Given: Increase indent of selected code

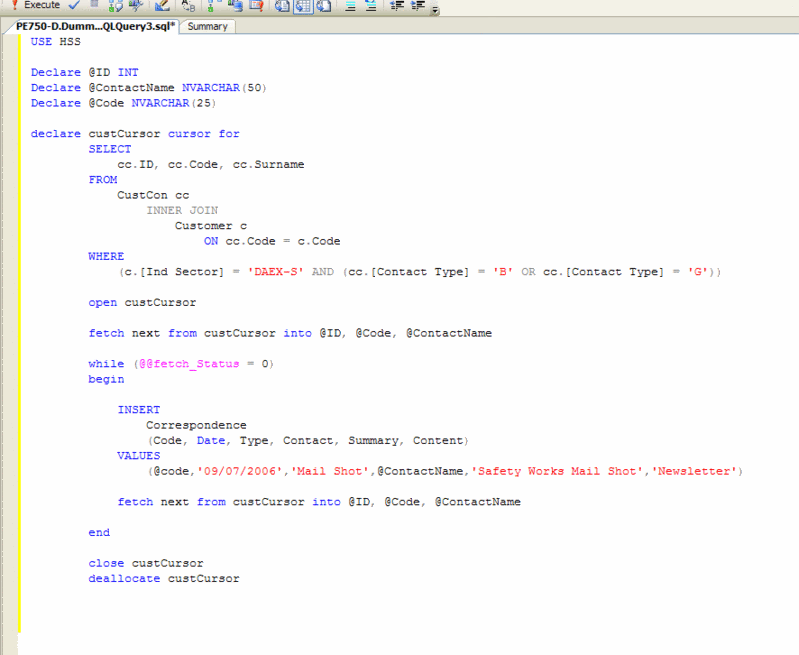Looking at the screenshot, I should (x=418, y=5).
